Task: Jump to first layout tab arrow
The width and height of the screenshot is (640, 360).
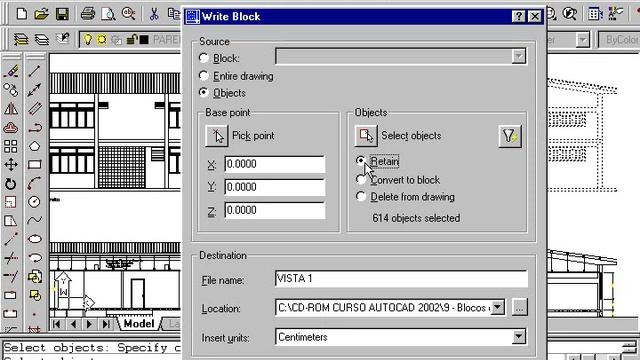Action: click(57, 324)
